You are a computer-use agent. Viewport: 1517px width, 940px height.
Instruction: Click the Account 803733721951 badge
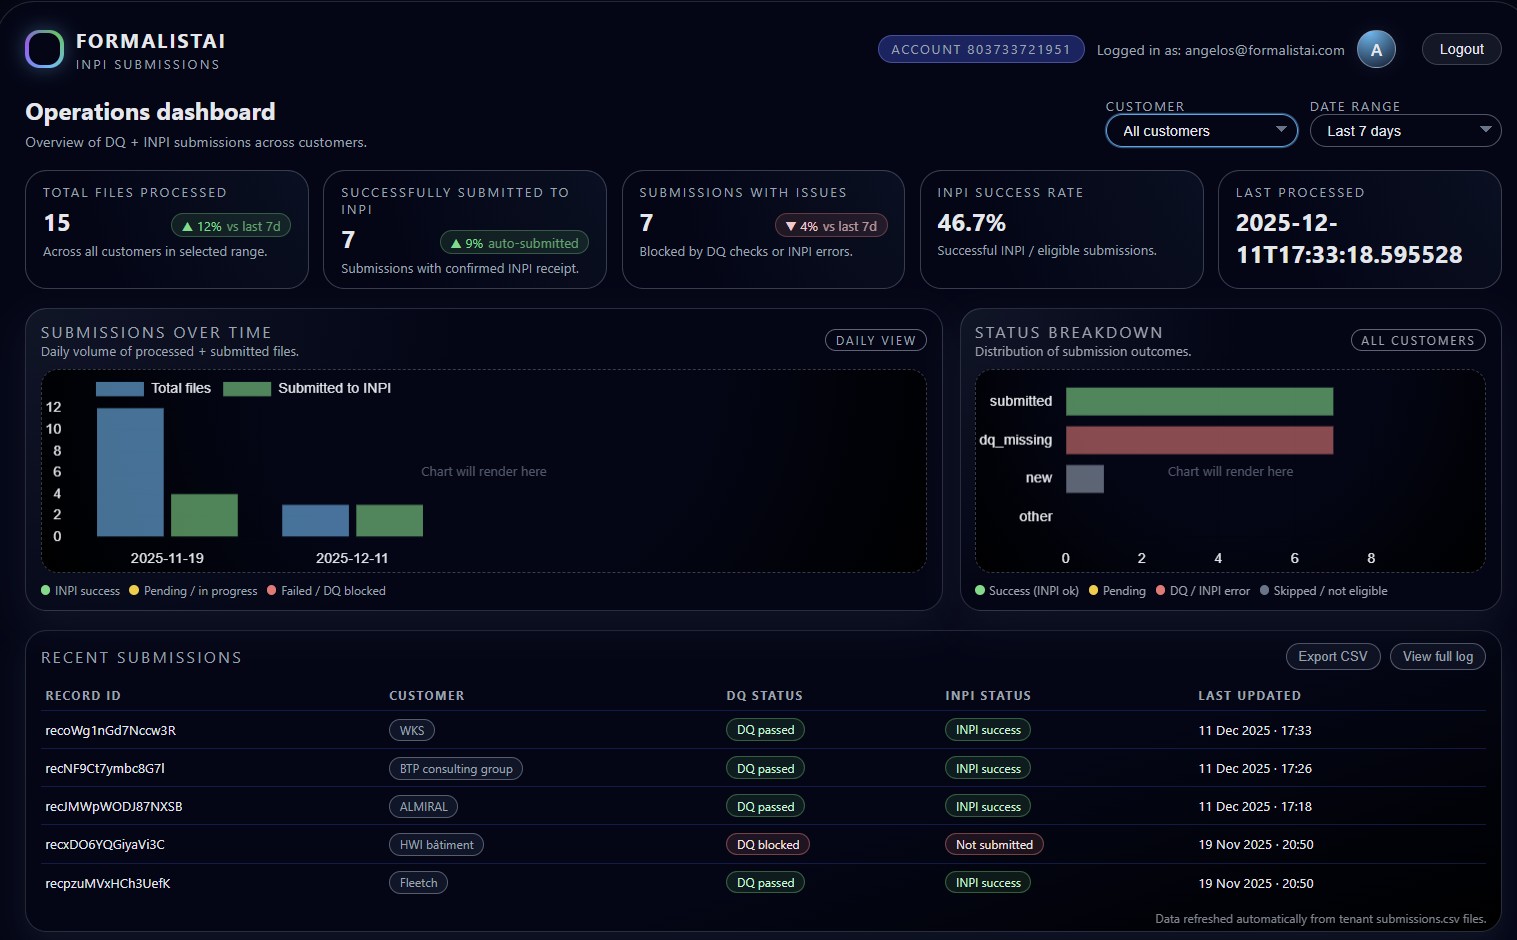point(980,48)
